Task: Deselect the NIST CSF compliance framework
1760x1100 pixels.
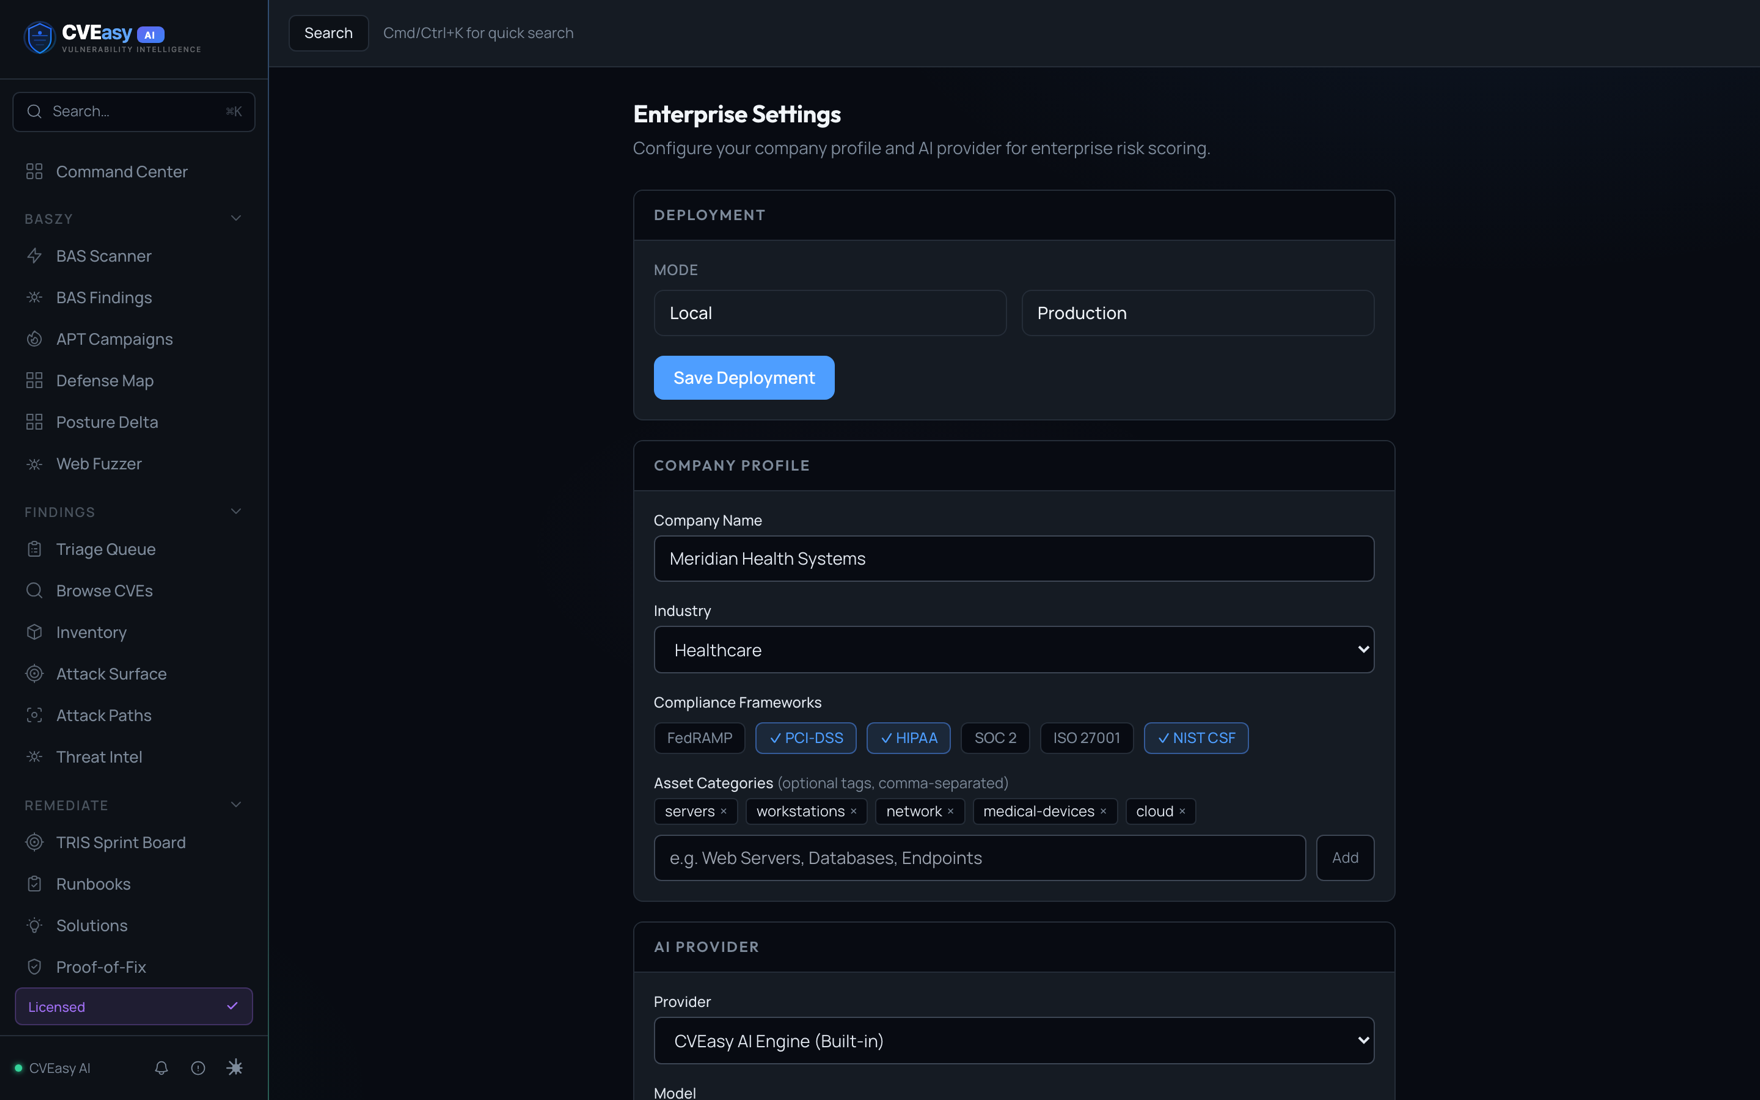Action: [1196, 738]
